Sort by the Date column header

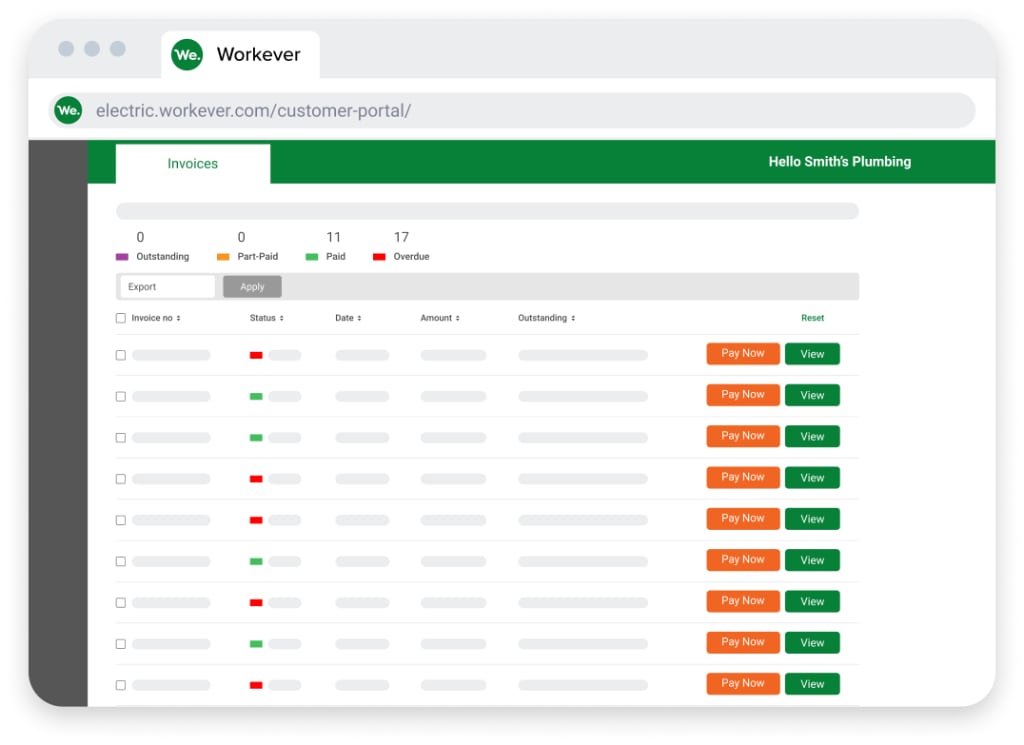[x=348, y=318]
